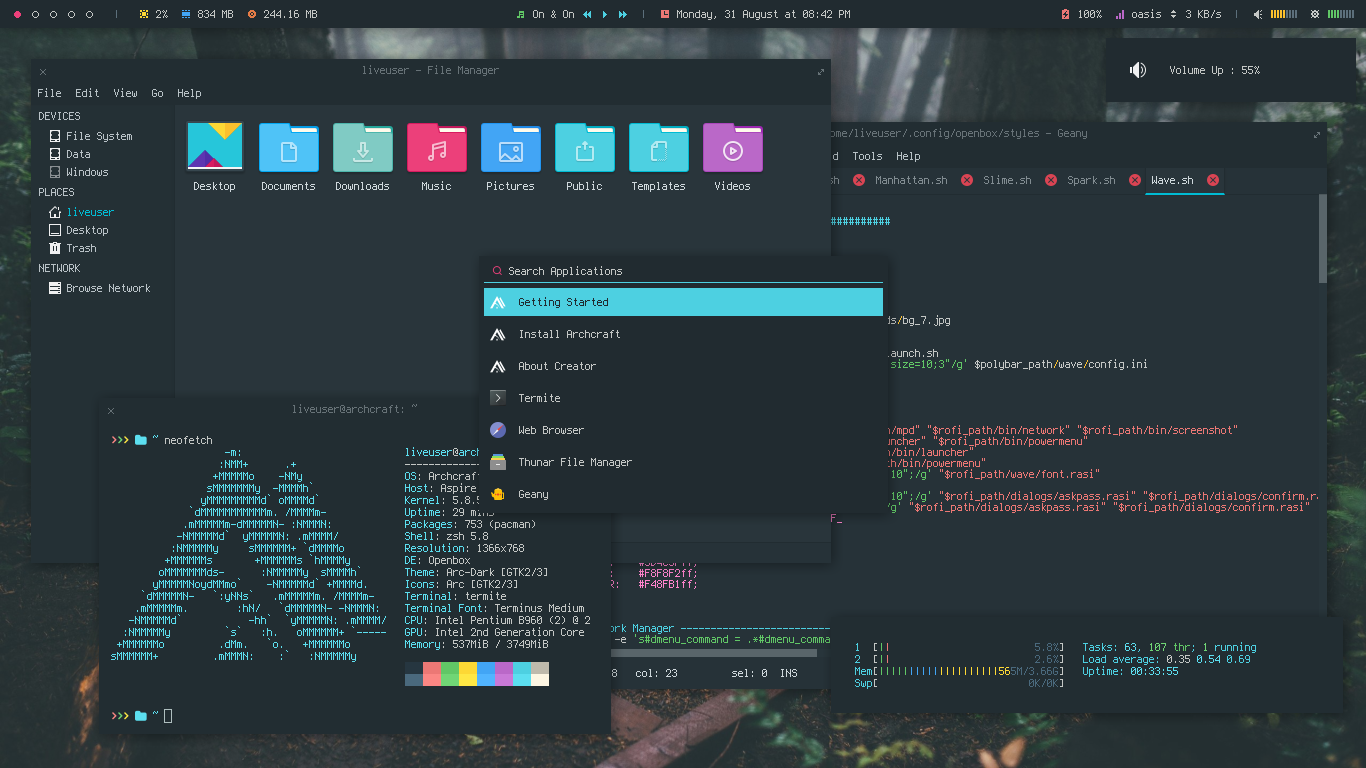Screen dimensions: 1366x768
Task: Launch Getting Started from app launcher
Action: click(x=683, y=302)
